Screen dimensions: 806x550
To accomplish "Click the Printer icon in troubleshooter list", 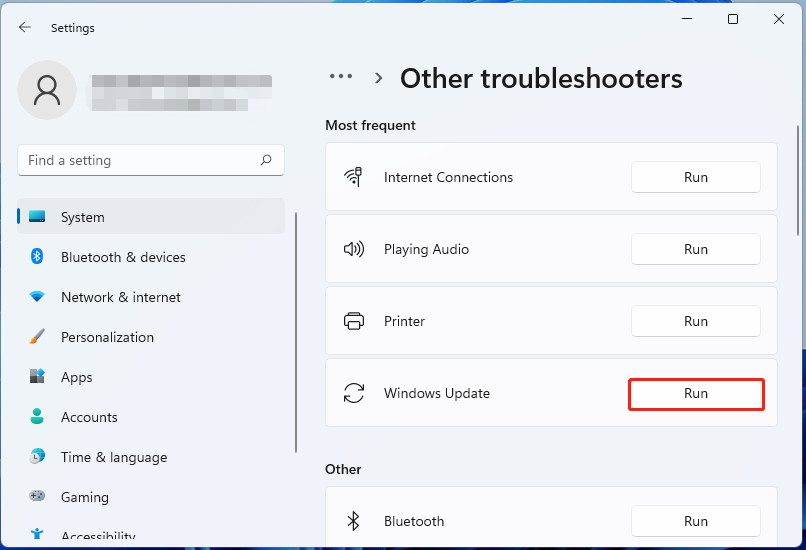I will tap(354, 321).
